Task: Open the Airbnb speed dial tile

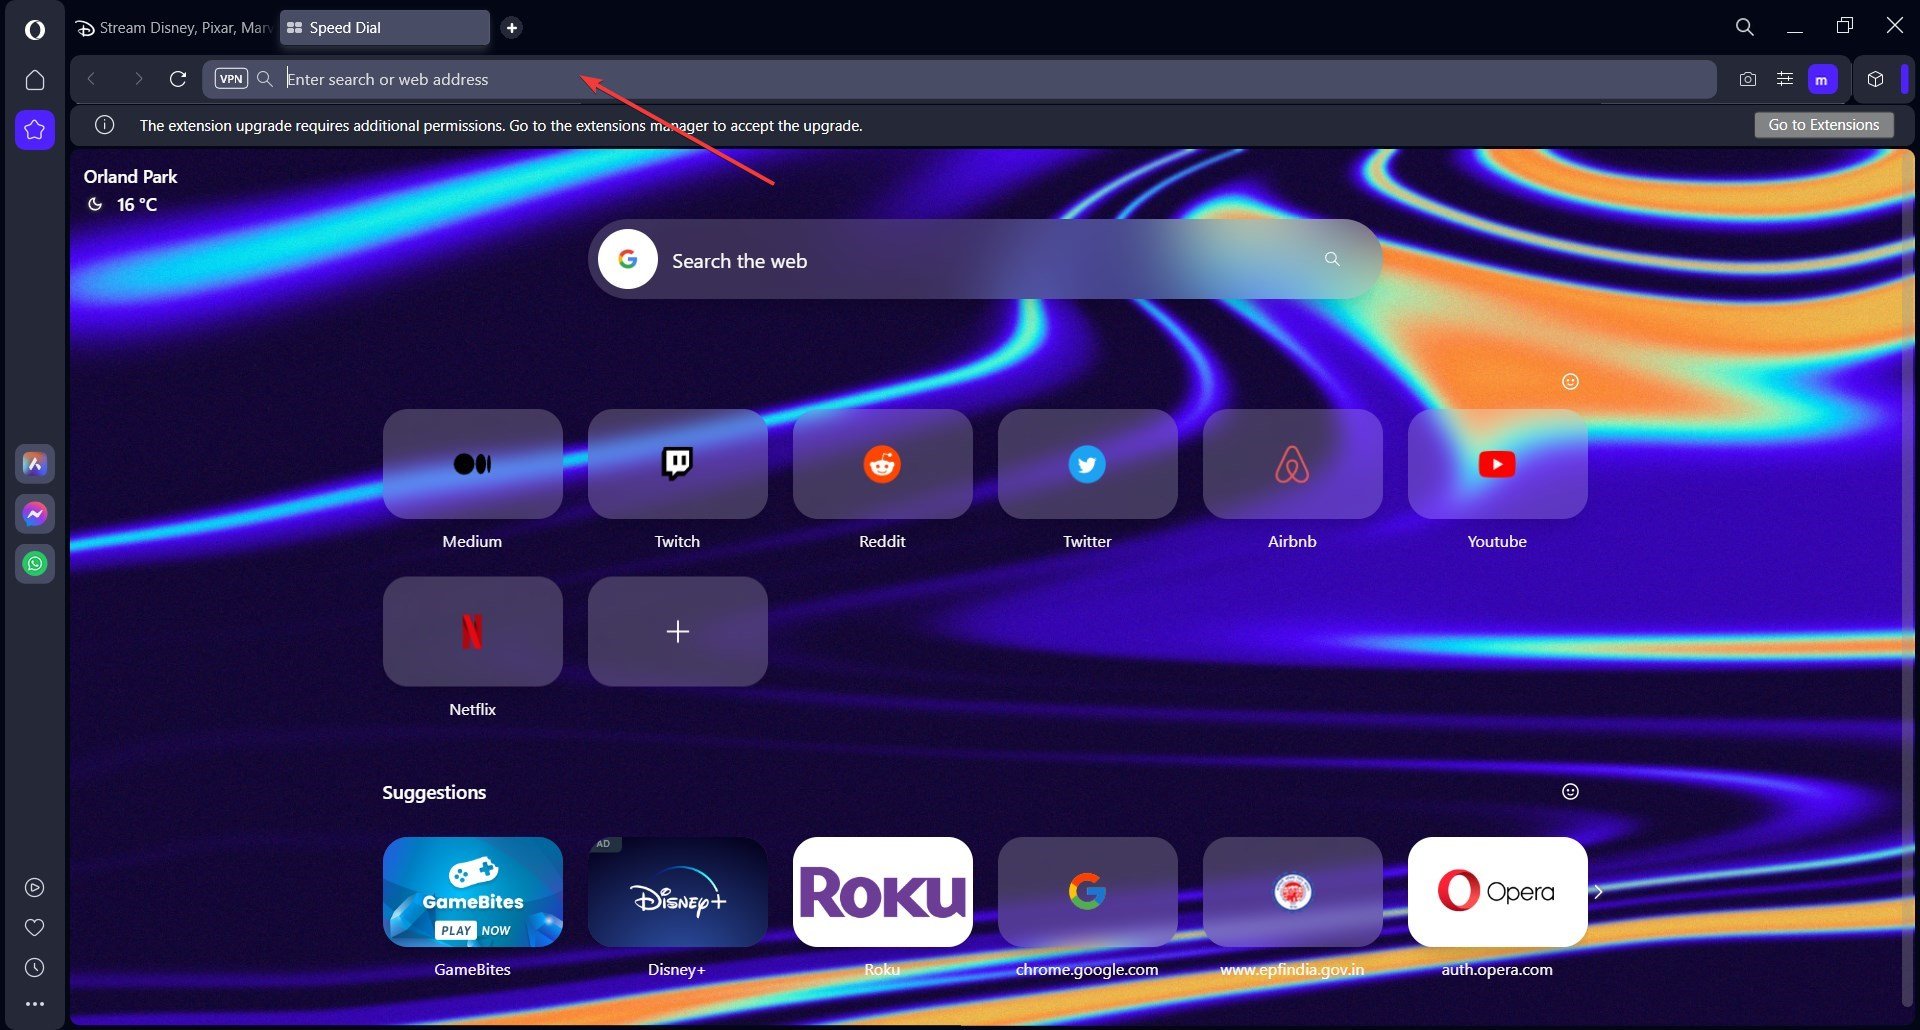Action: coord(1293,464)
